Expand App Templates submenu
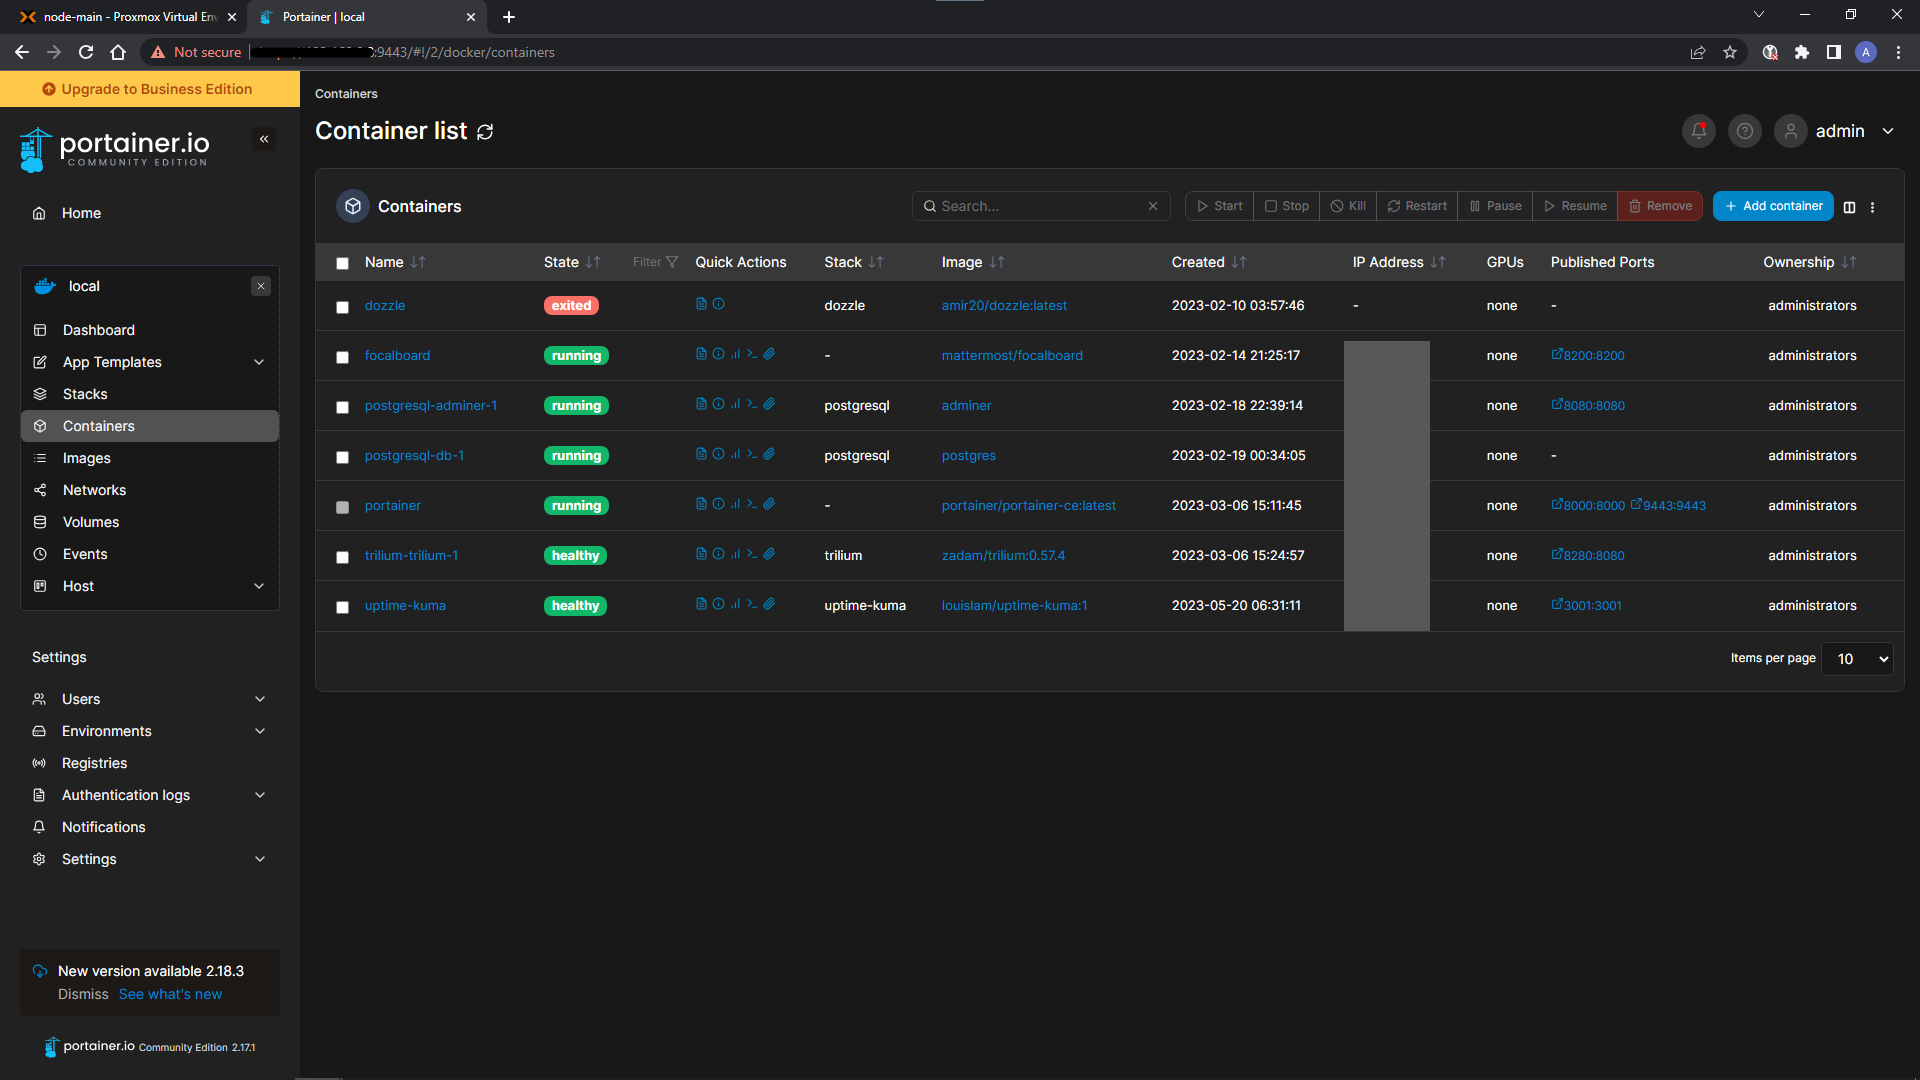The width and height of the screenshot is (1920, 1080). 259,362
